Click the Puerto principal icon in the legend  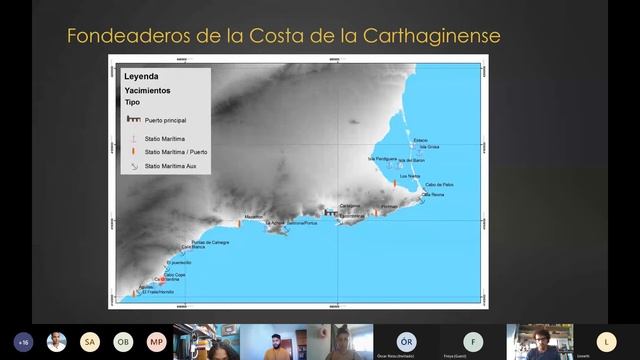(133, 119)
